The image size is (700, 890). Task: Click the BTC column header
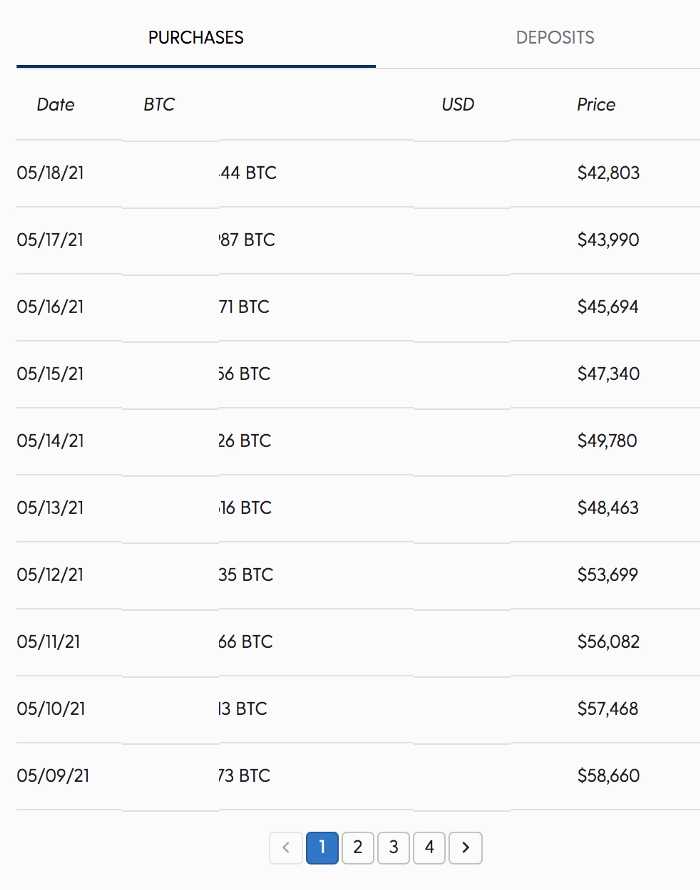(x=159, y=105)
